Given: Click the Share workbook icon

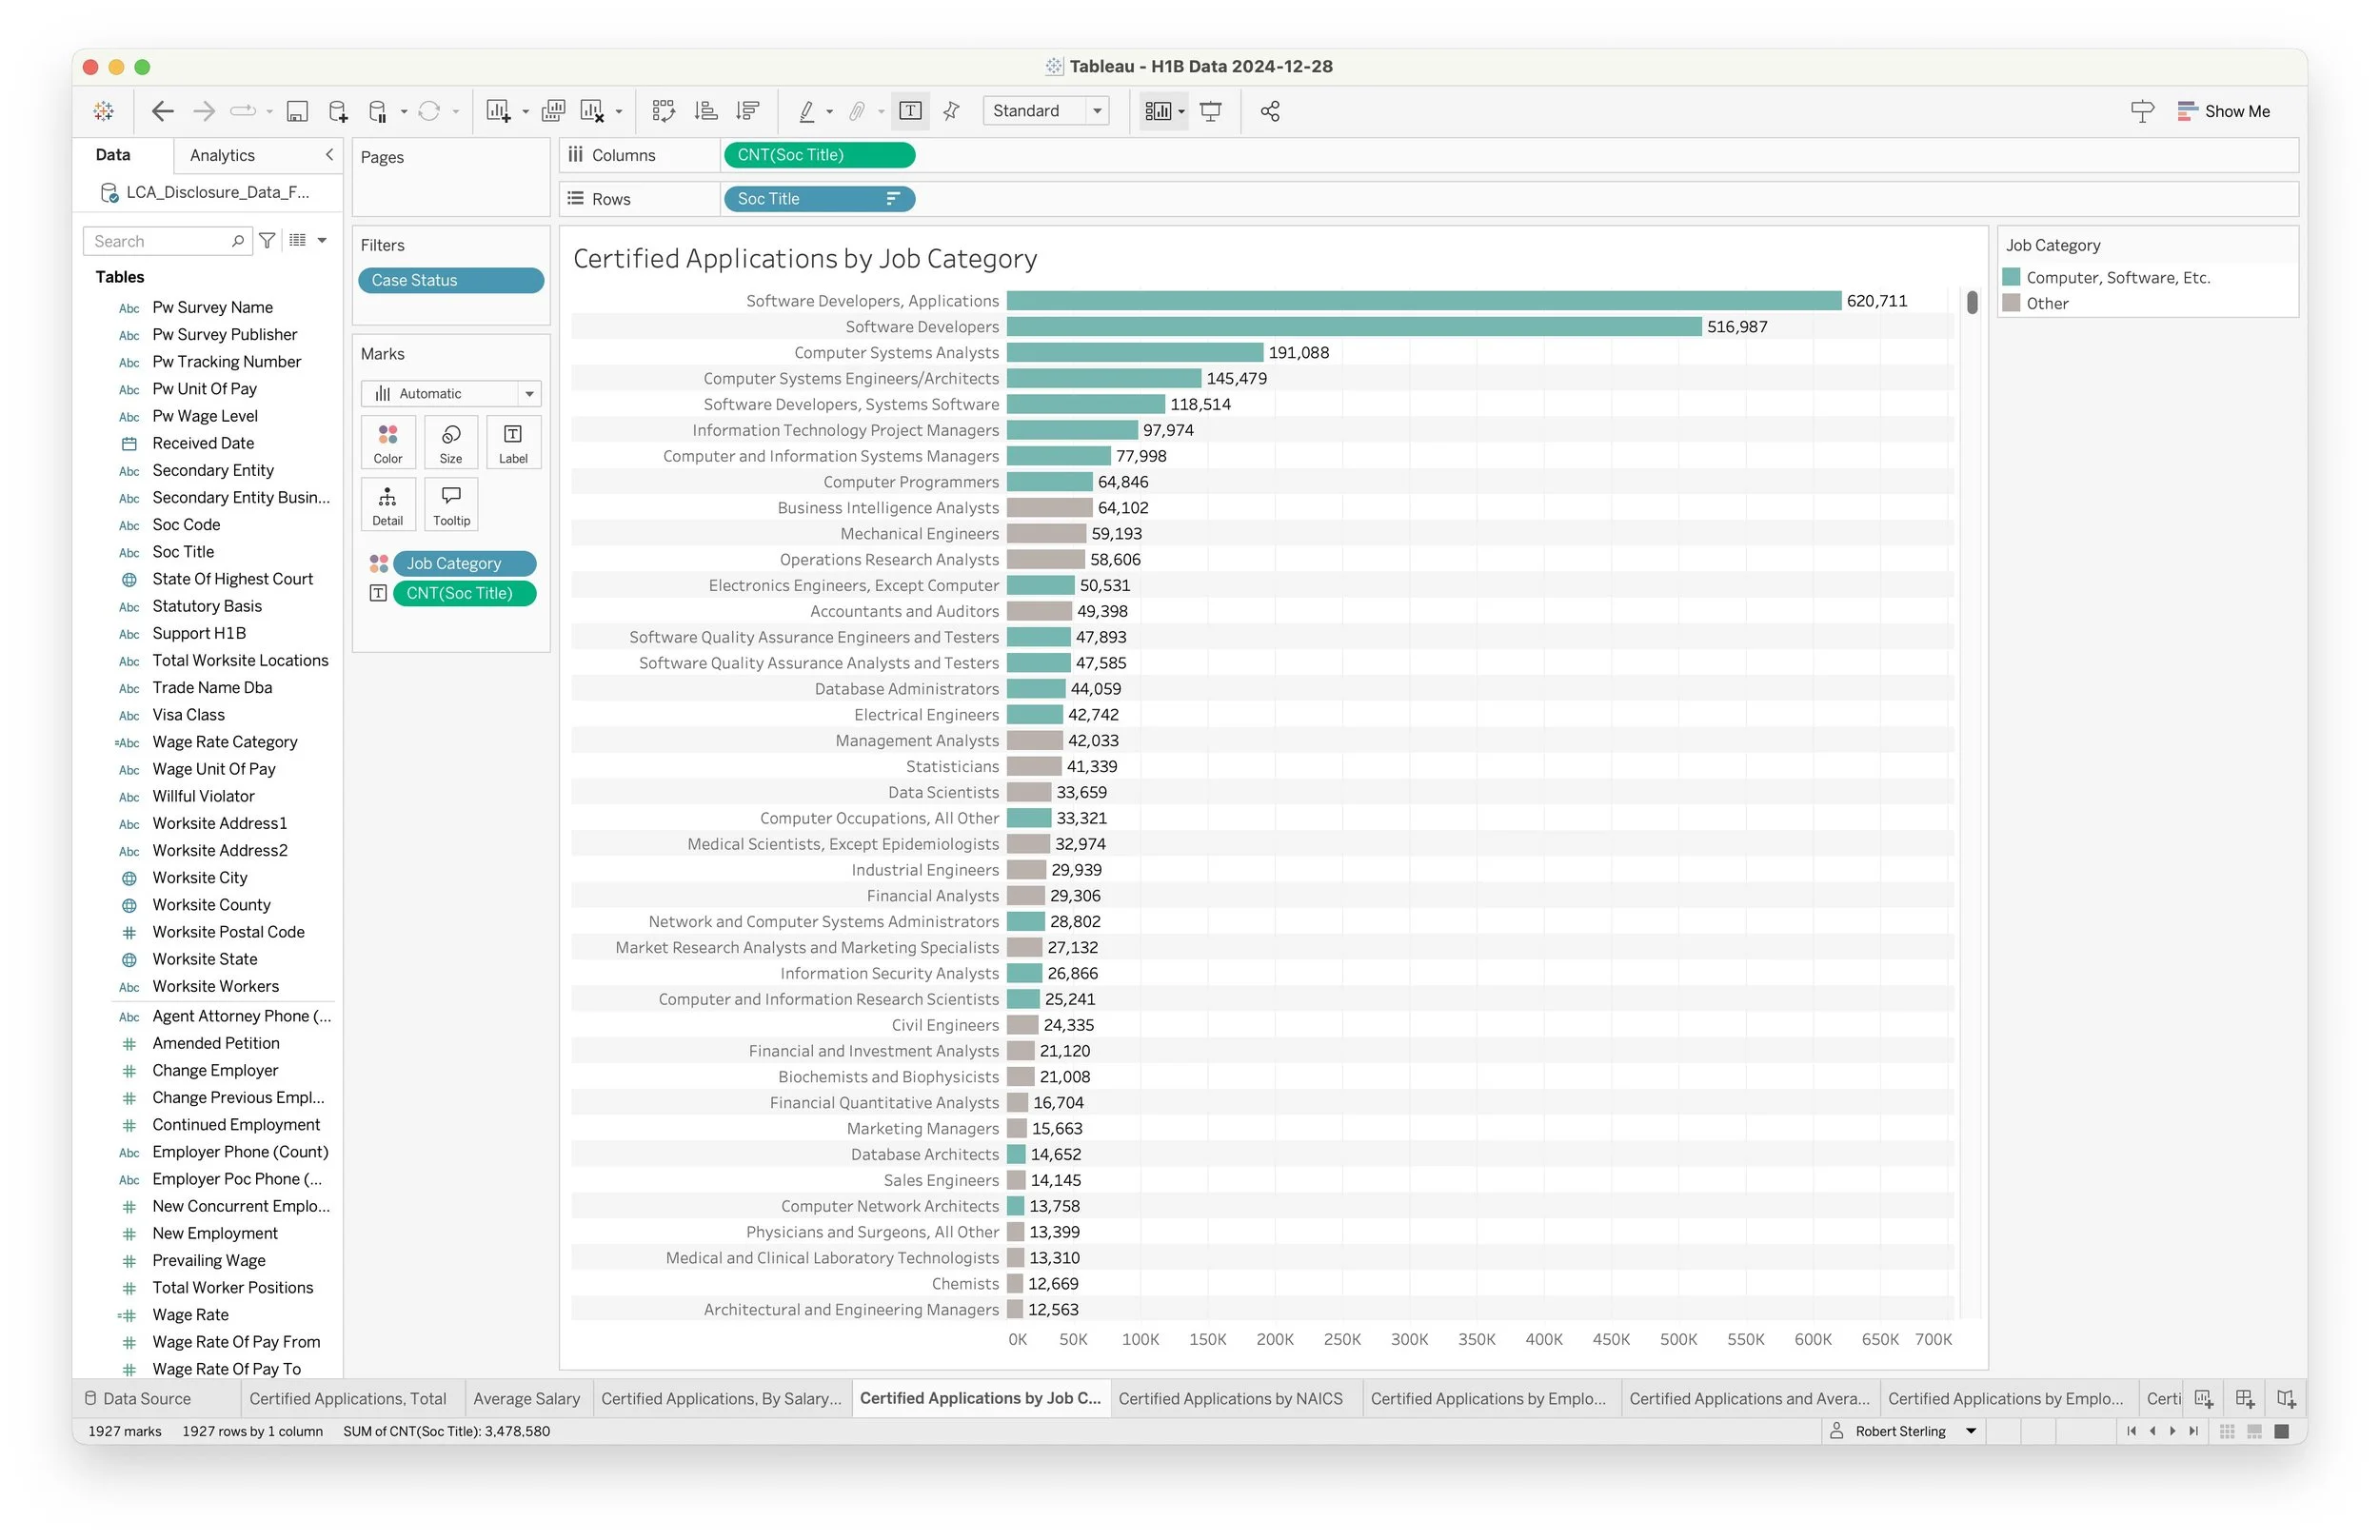Looking at the screenshot, I should [1270, 111].
